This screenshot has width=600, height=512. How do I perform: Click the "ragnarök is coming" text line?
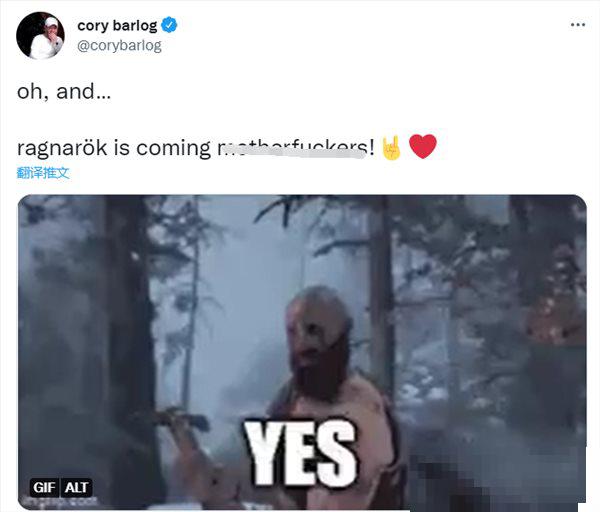tap(114, 148)
